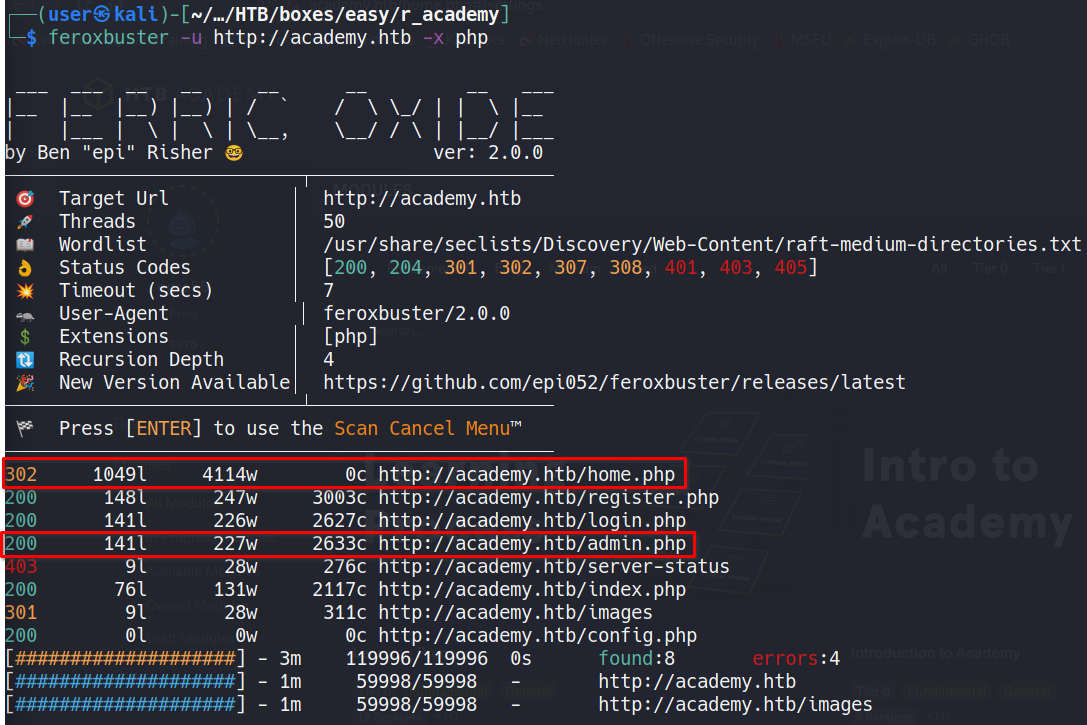Open the academy.htb/server-status link
The height and width of the screenshot is (725, 1087).
553,567
